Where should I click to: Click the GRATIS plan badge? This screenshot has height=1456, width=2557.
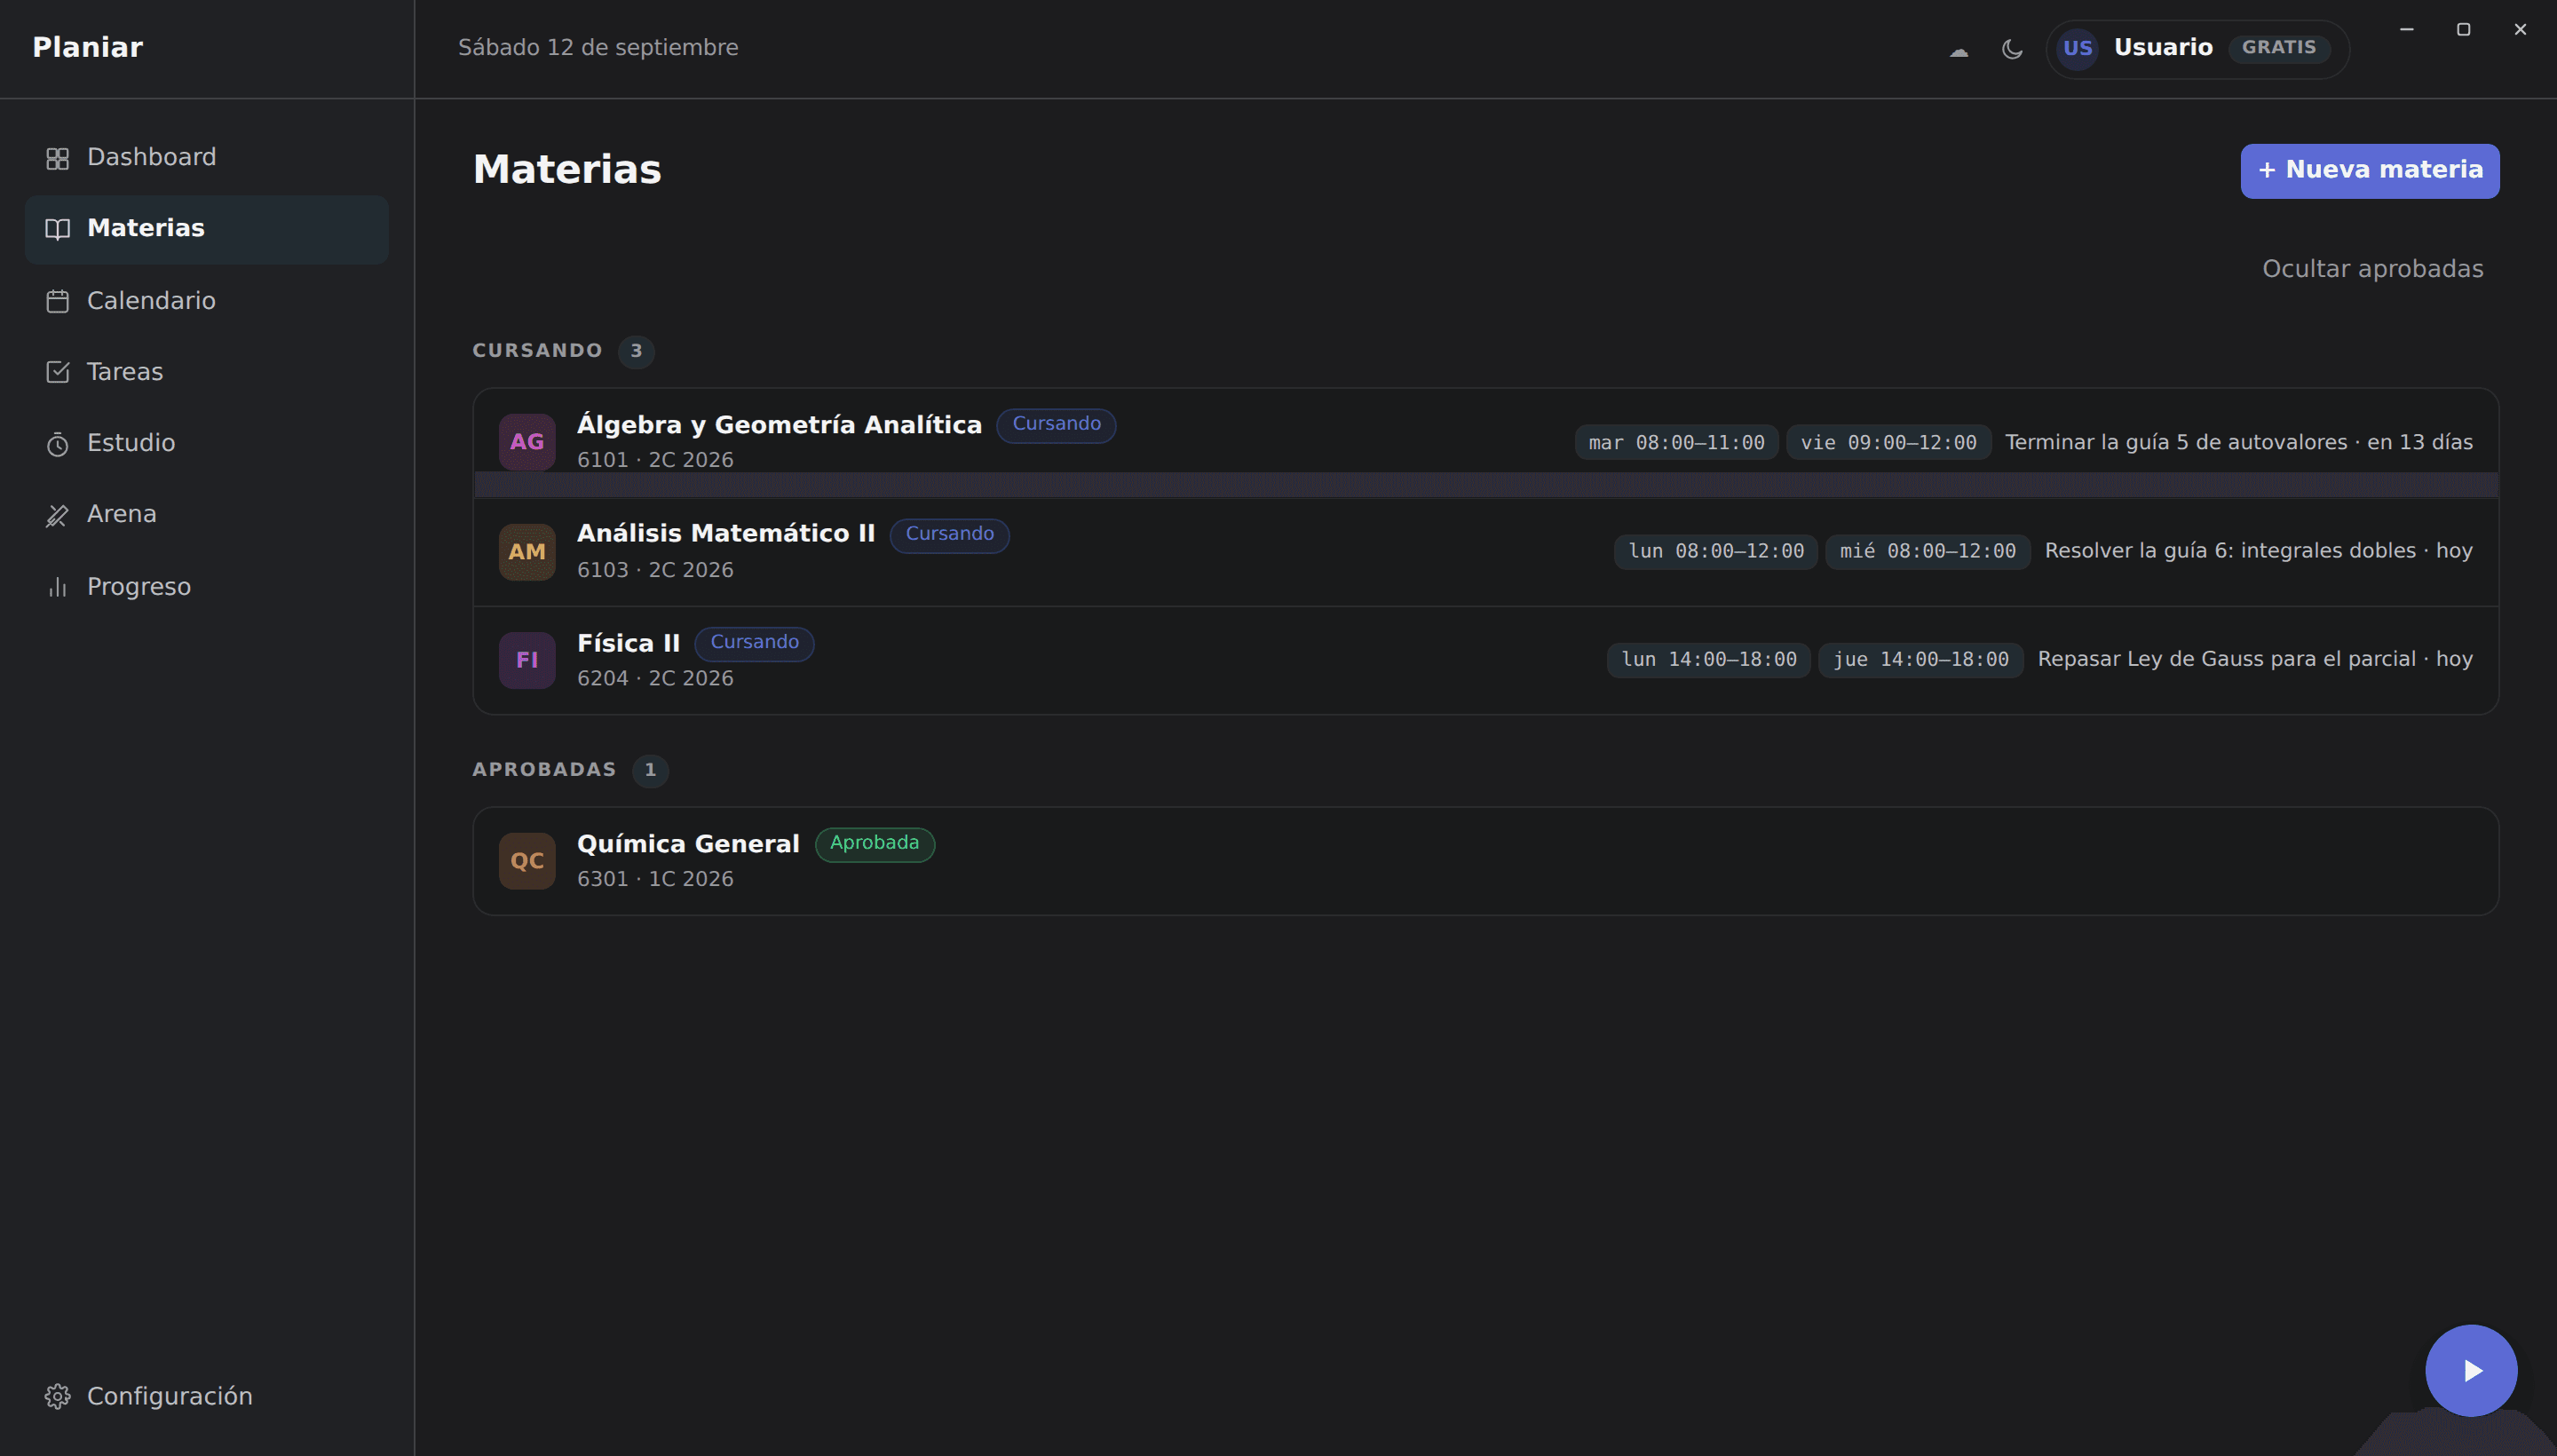click(2279, 48)
